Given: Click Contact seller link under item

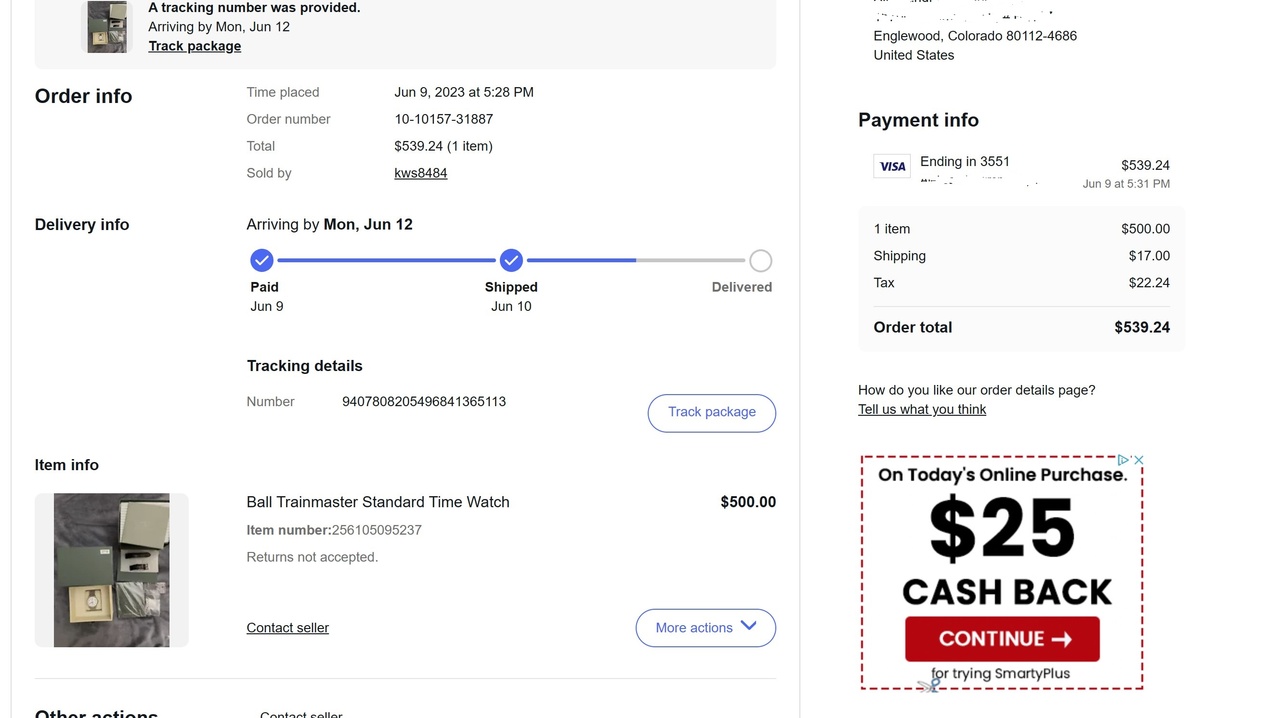Looking at the screenshot, I should [x=287, y=628].
